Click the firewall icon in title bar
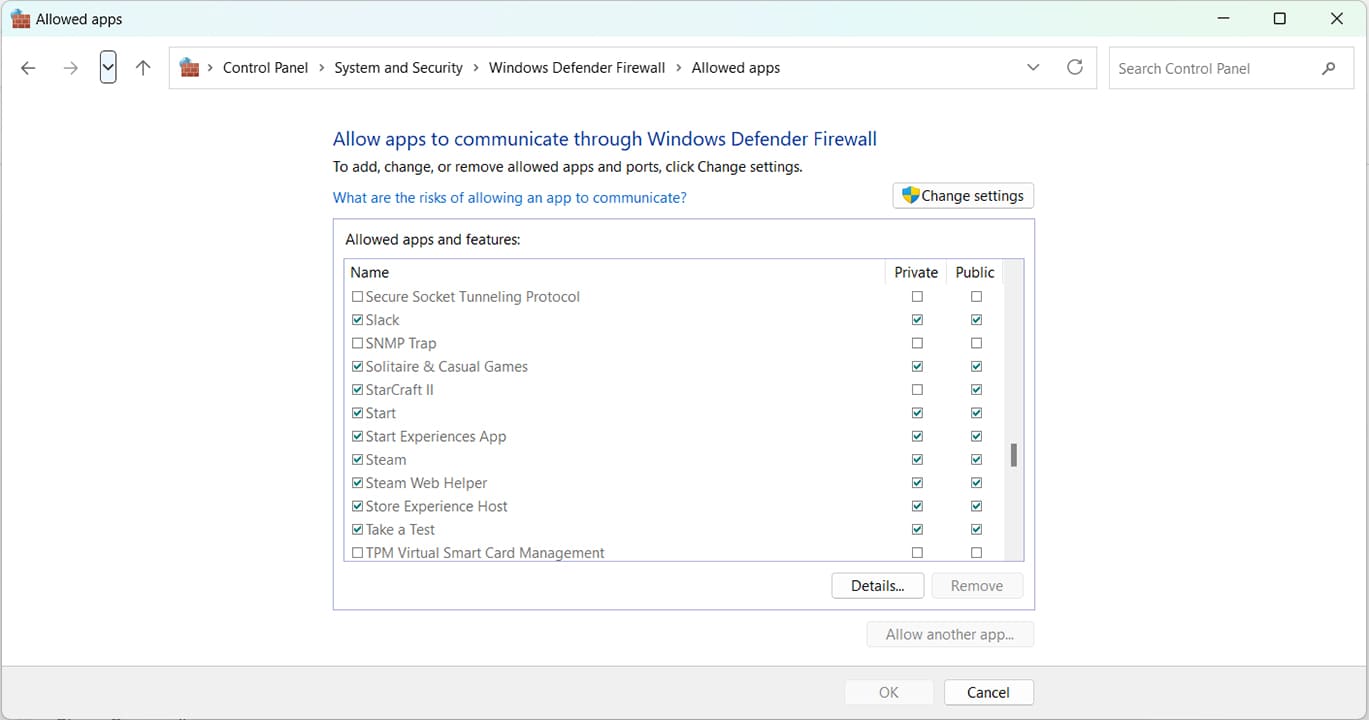 coord(20,19)
